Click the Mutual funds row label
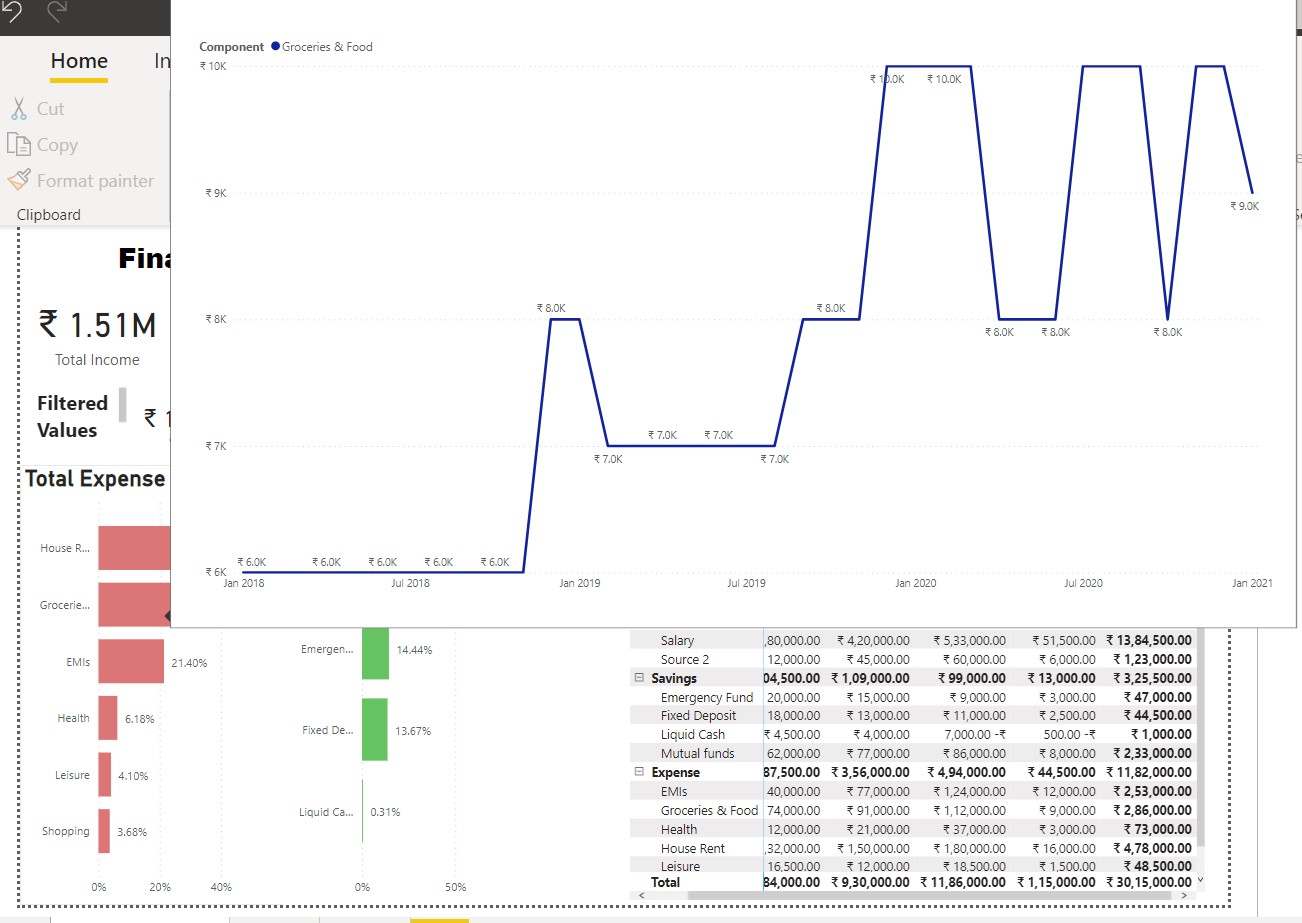Image resolution: width=1302 pixels, height=923 pixels. [x=697, y=753]
